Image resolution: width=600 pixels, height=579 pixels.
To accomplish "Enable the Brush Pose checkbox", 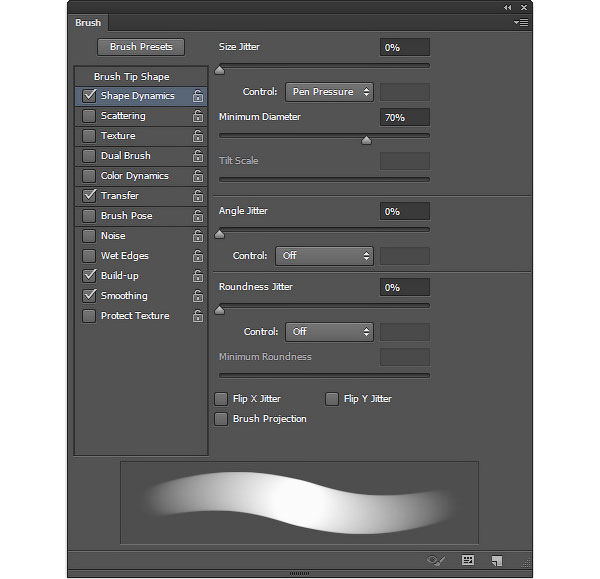I will [89, 216].
